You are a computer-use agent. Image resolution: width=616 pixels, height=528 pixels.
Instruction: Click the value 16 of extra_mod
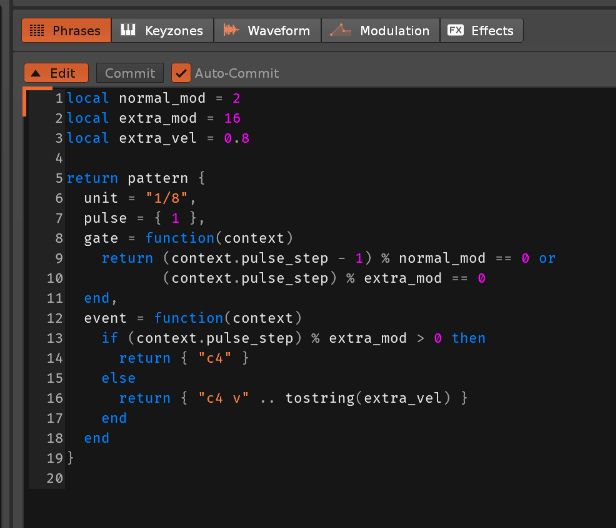232,118
